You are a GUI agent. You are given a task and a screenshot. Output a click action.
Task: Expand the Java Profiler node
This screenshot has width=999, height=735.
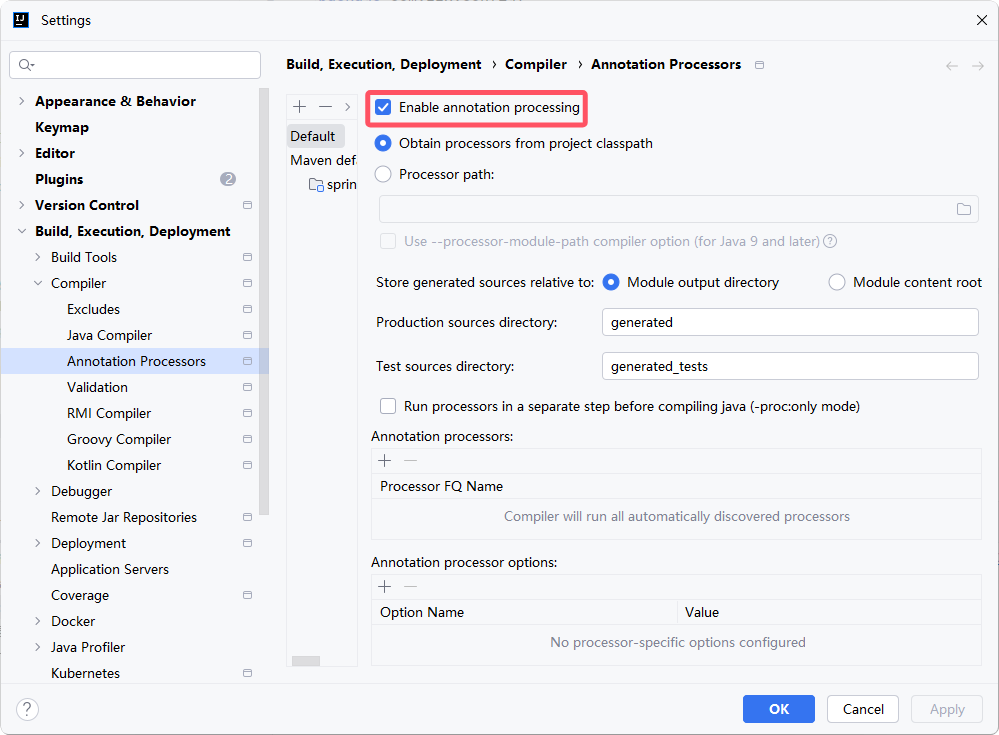tap(38, 647)
